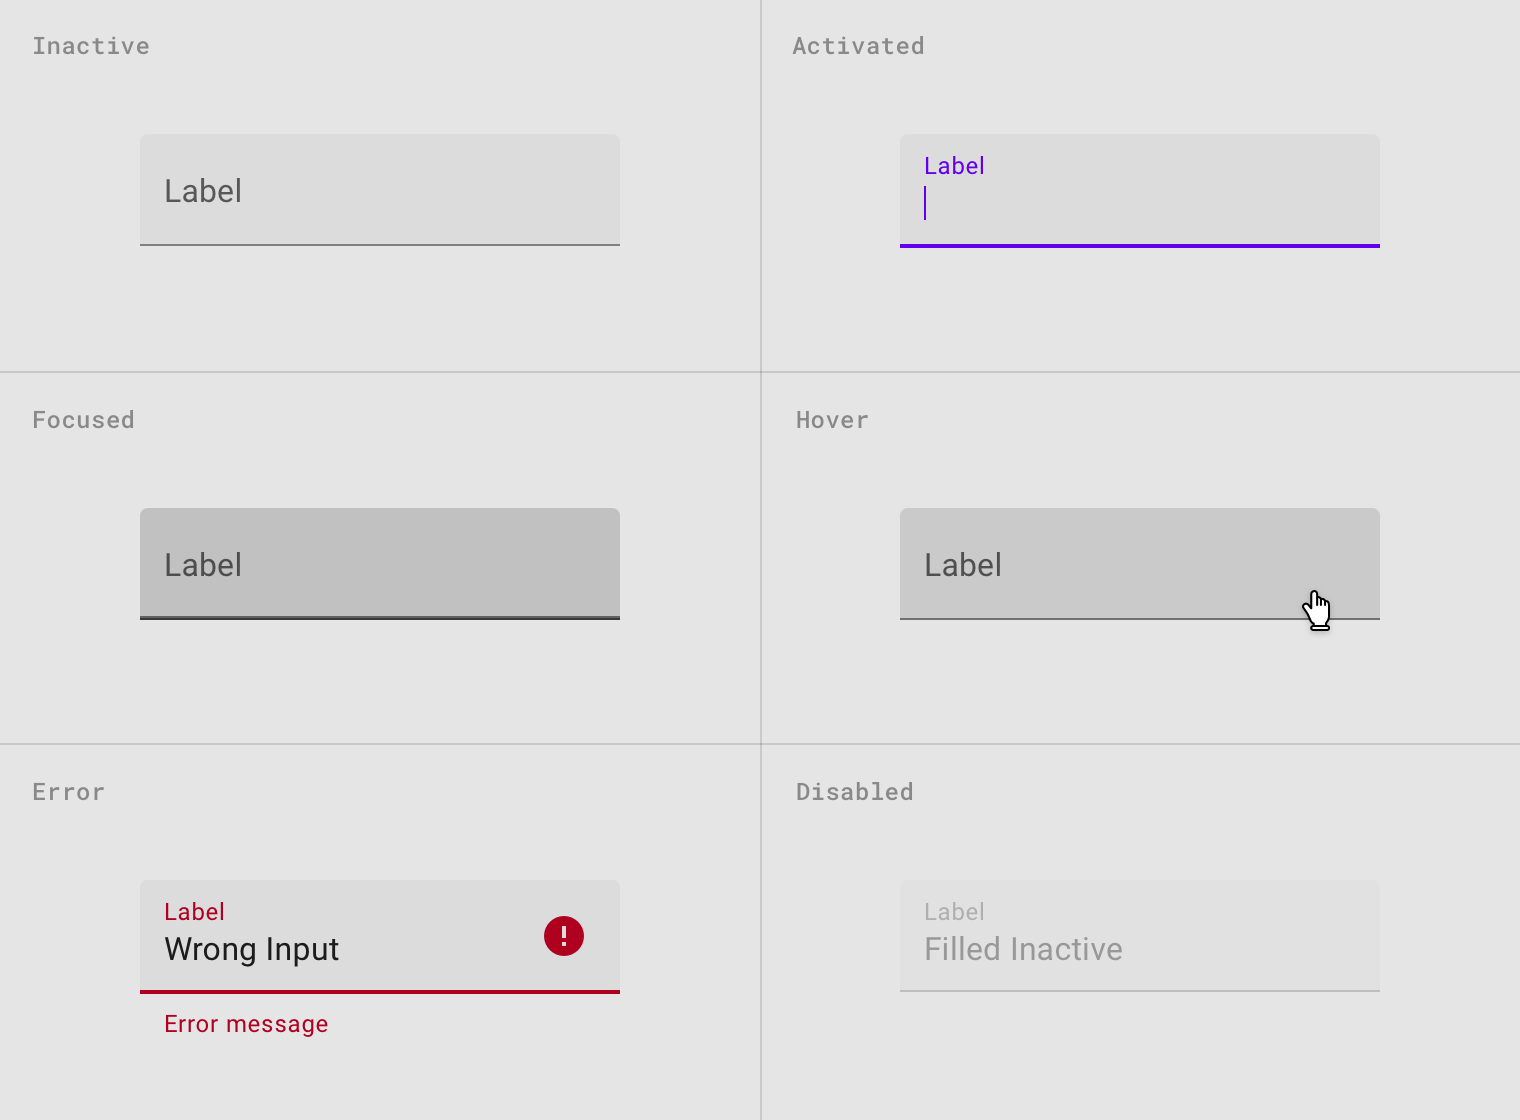
Task: Click the hand cursor icon in Hover field
Action: (x=1317, y=610)
